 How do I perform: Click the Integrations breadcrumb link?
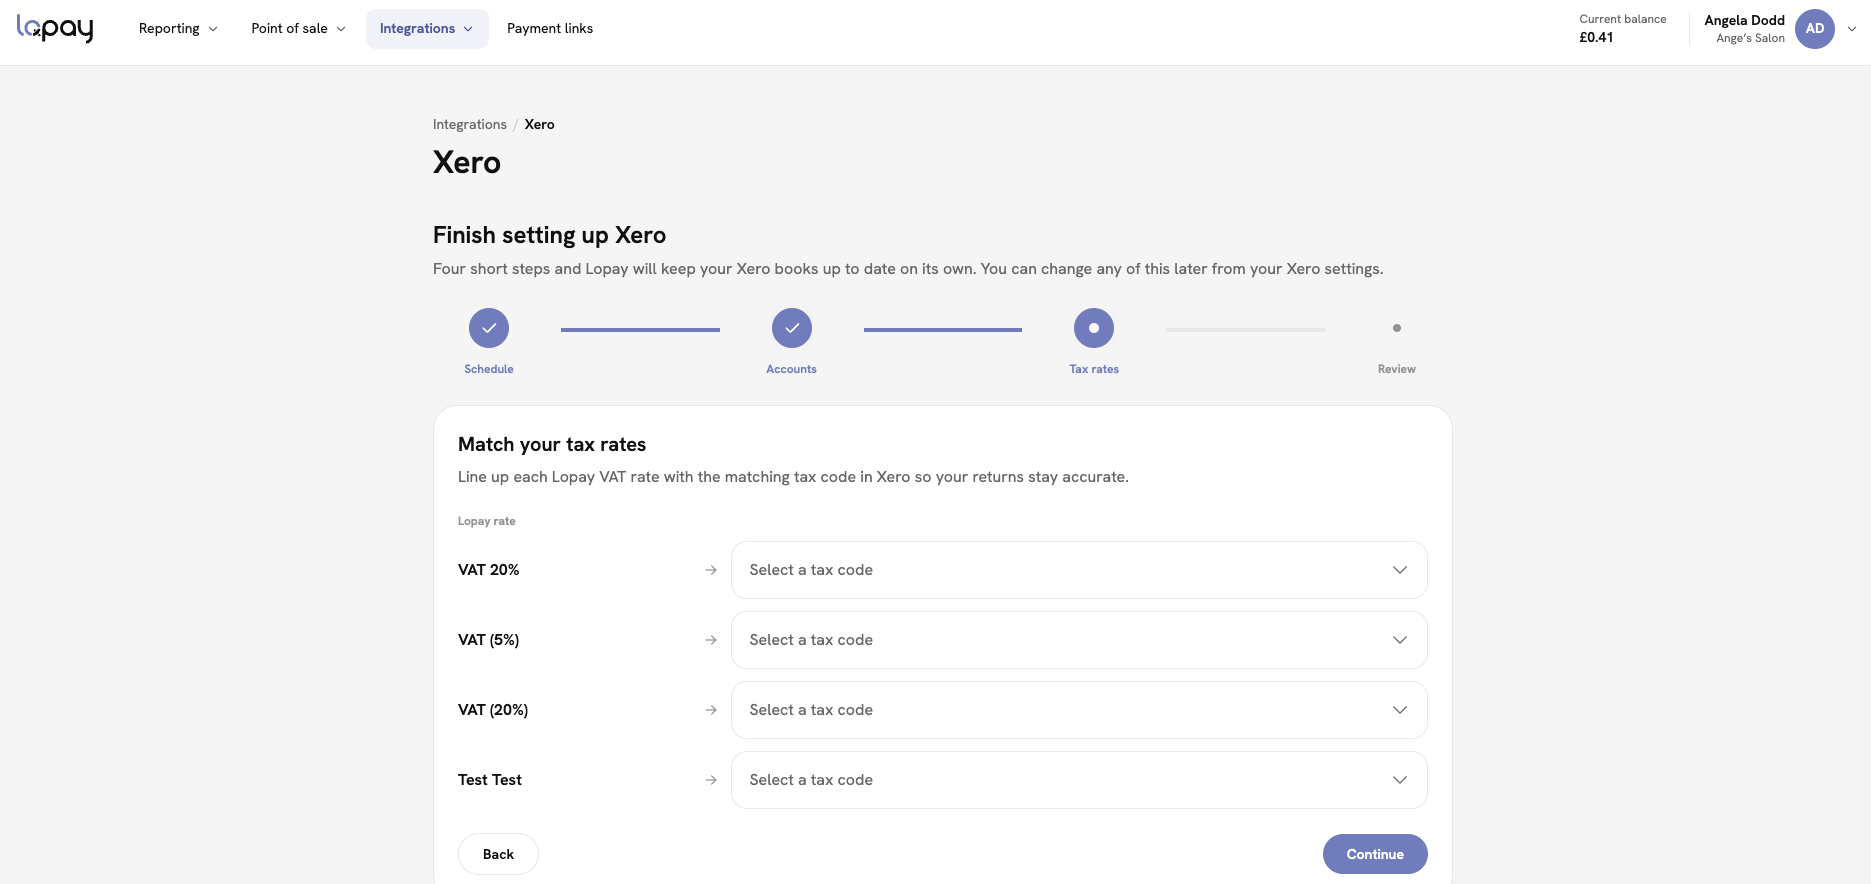470,125
